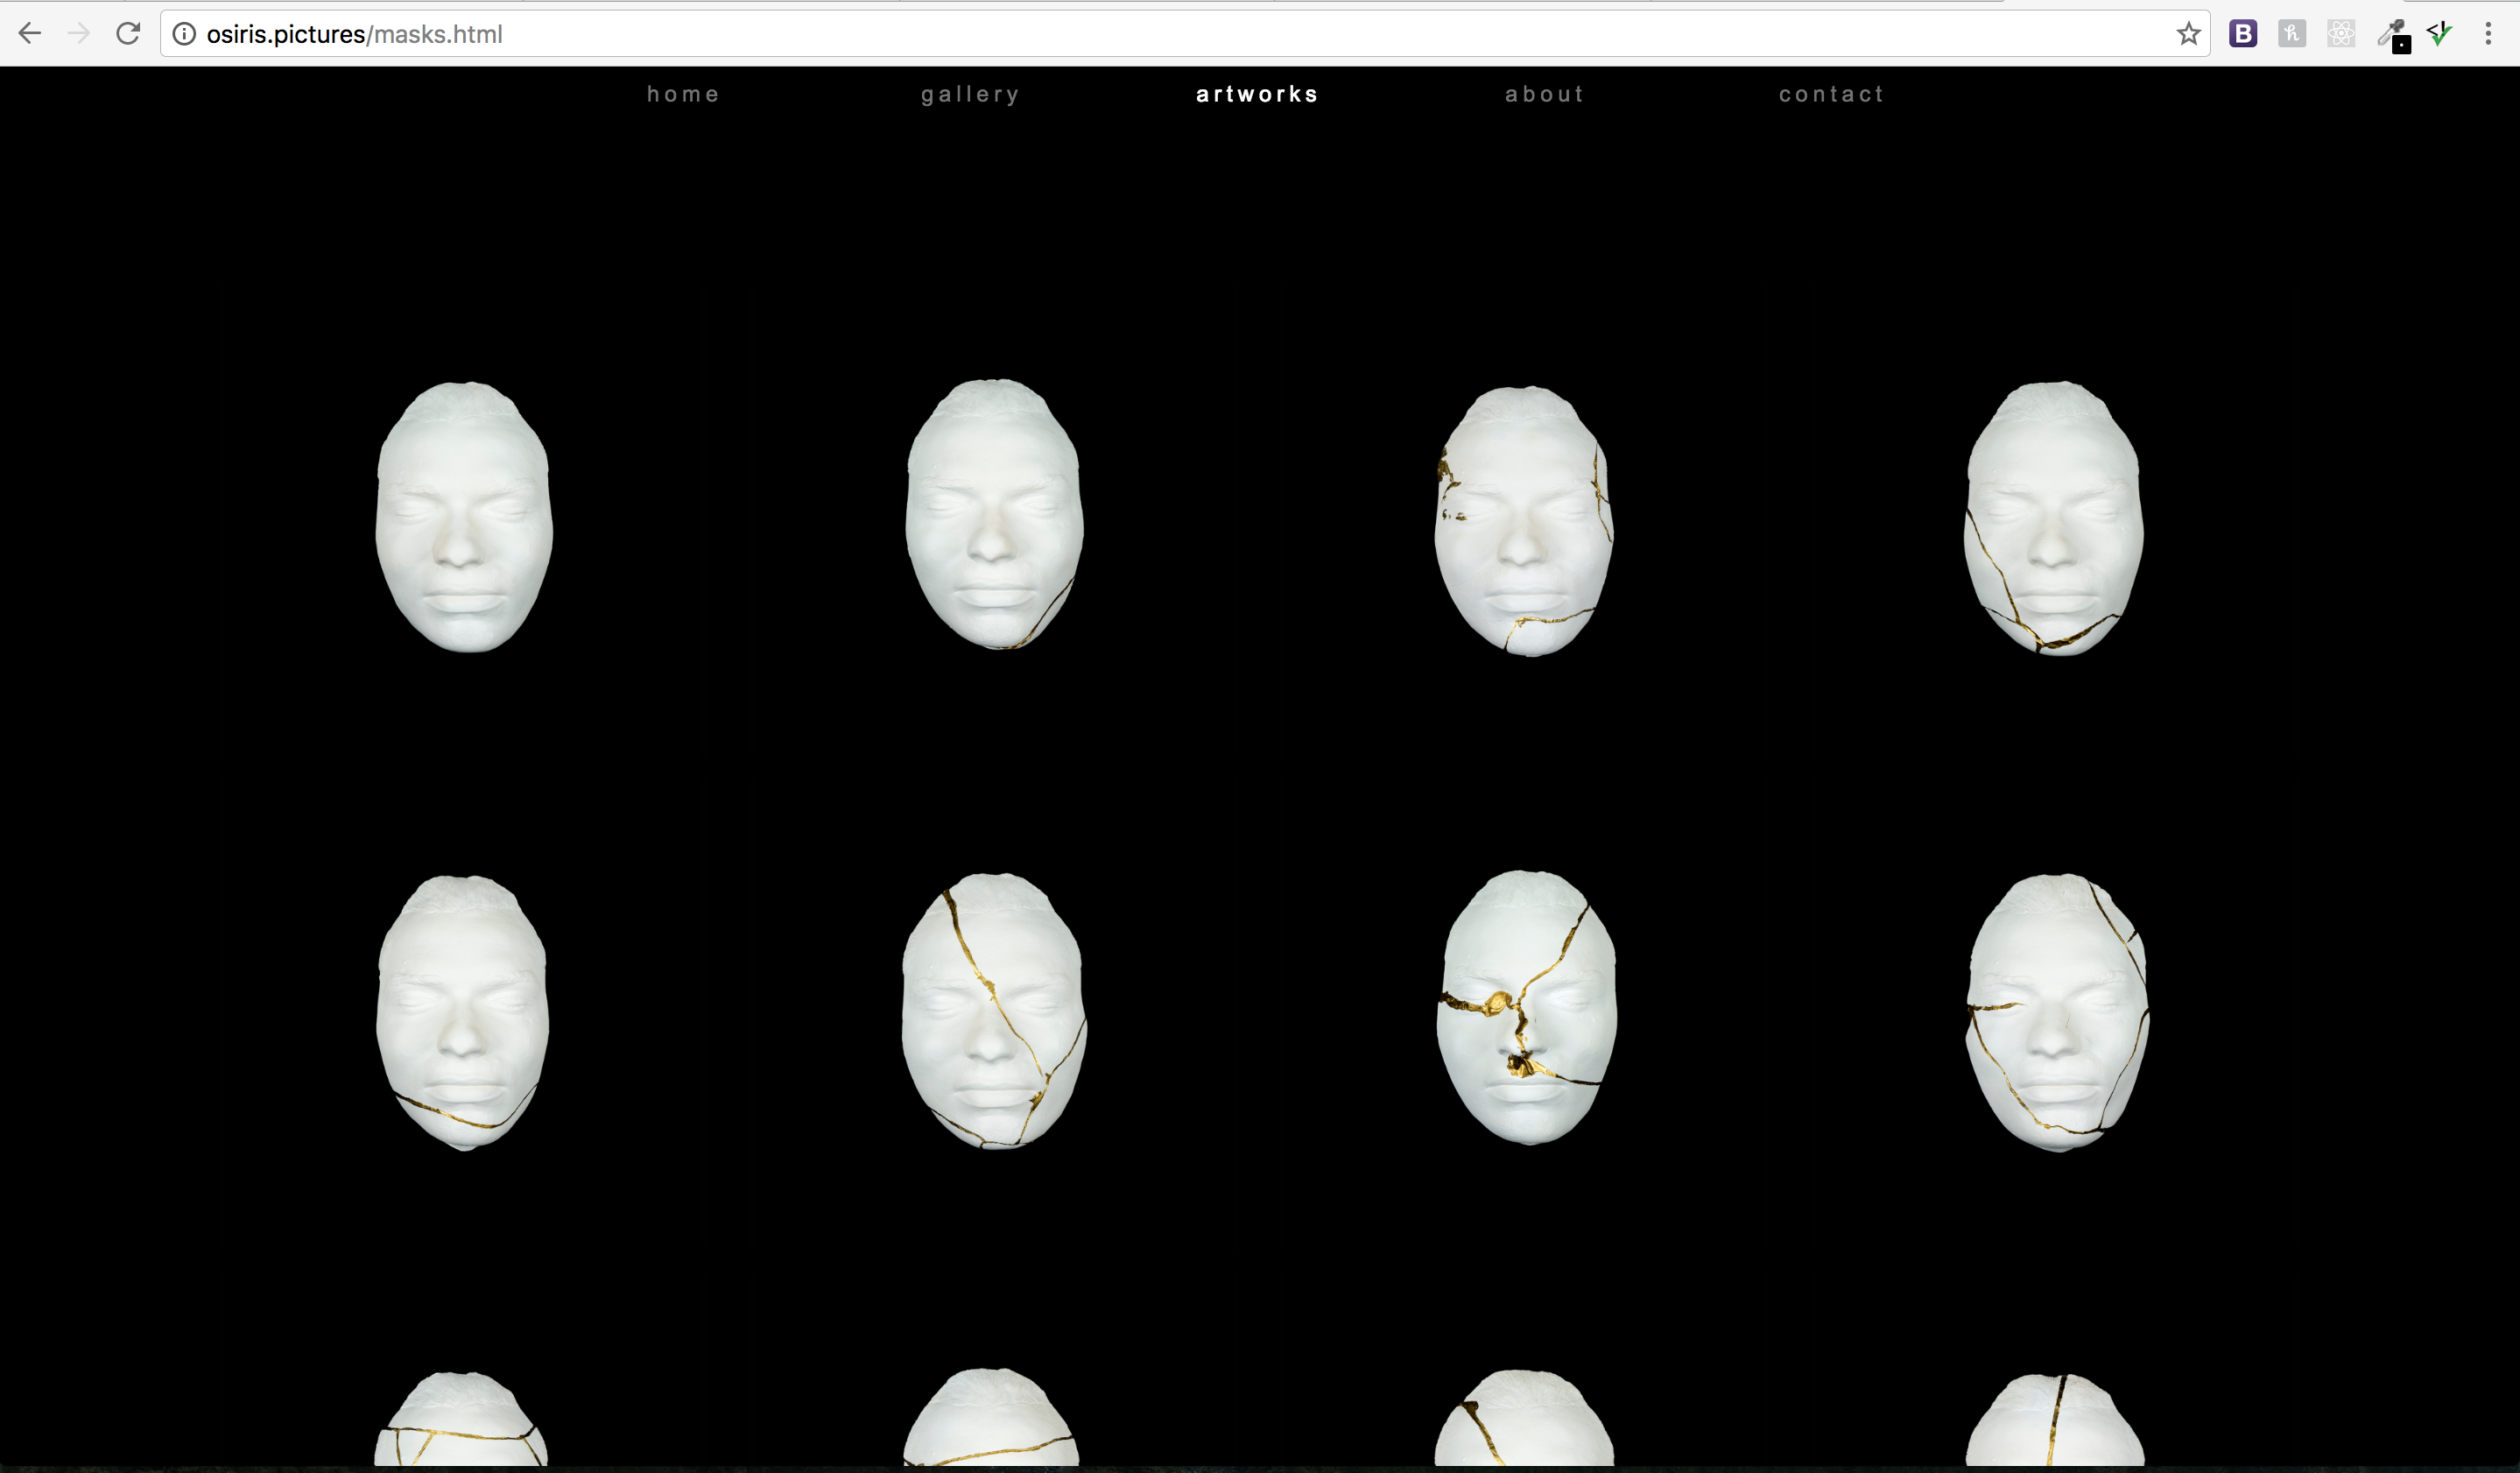The width and height of the screenshot is (2520, 1473).
Task: Click the Bootstrap extension icon
Action: 2242,34
